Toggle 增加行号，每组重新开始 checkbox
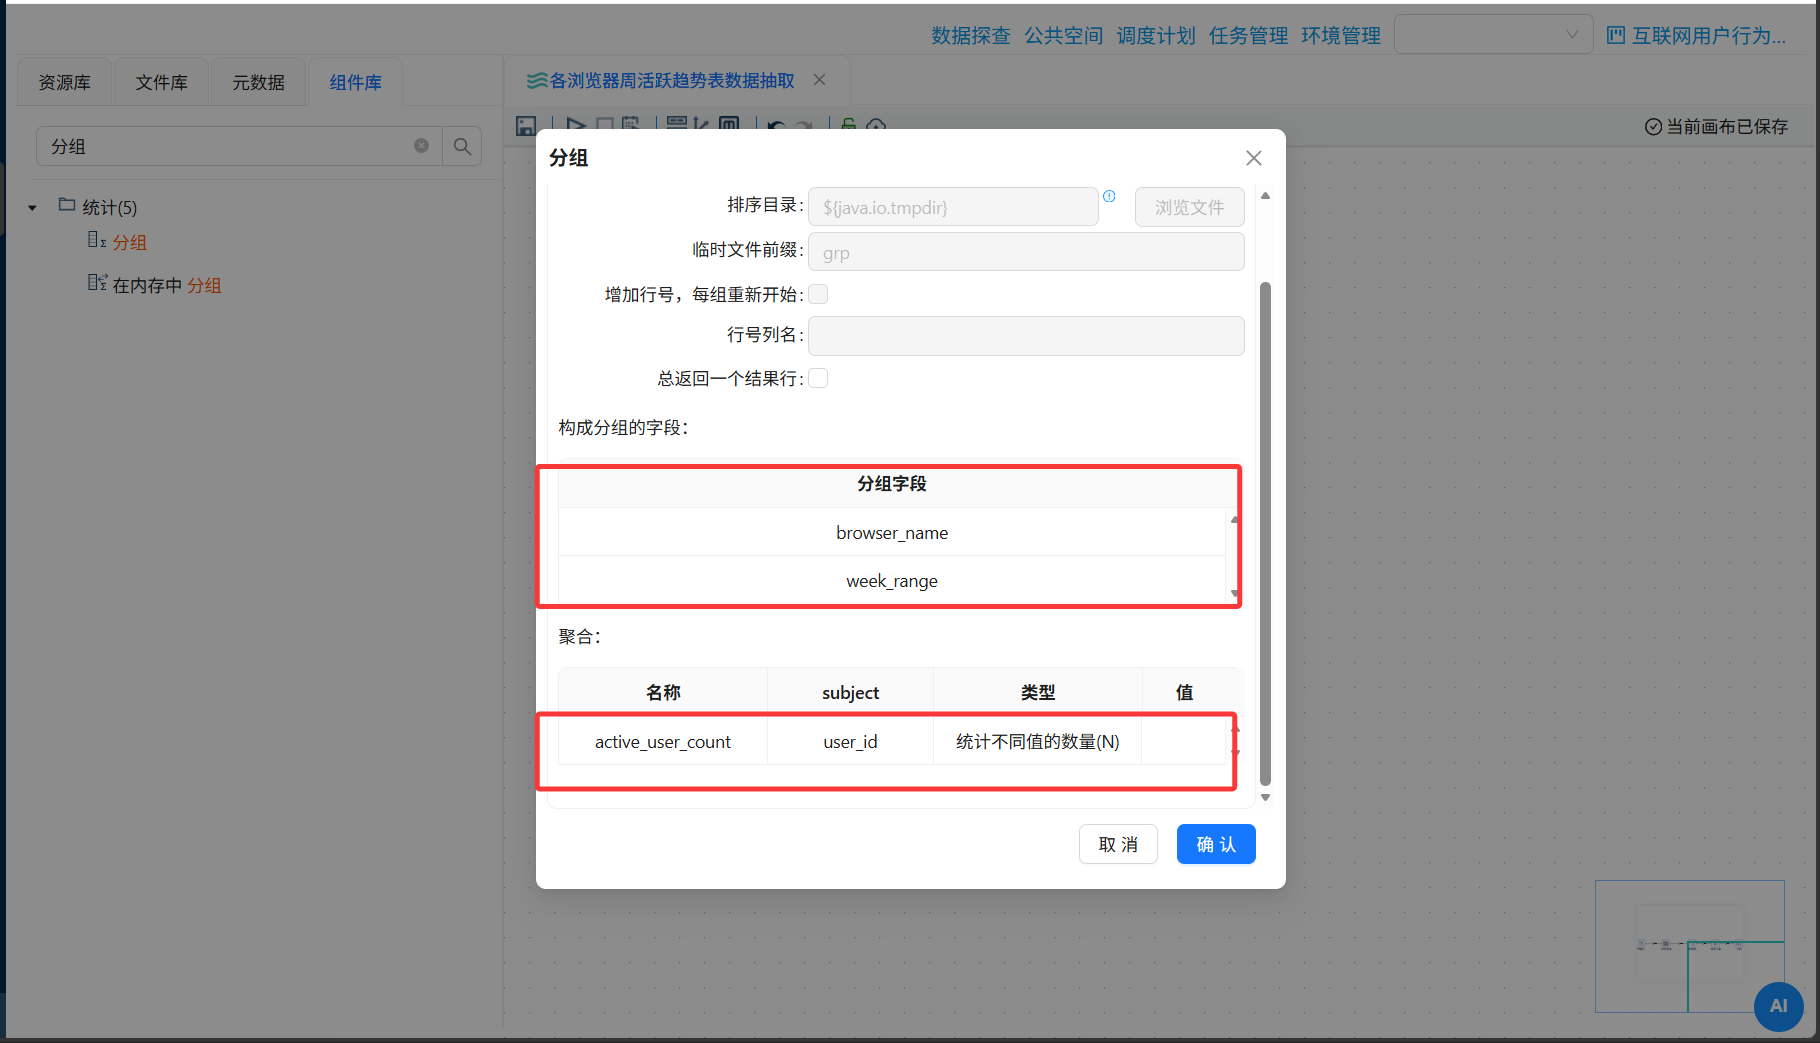 pyautogui.click(x=818, y=294)
